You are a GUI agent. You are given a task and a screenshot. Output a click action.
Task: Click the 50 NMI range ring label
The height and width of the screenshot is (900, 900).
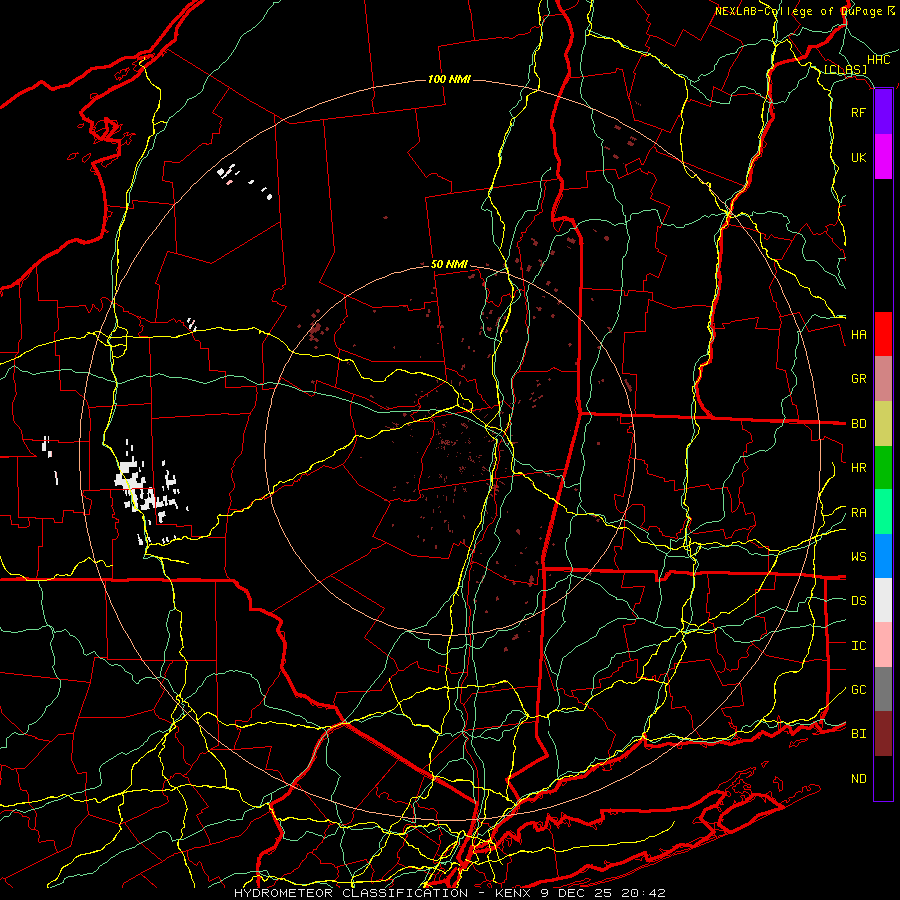449,264
